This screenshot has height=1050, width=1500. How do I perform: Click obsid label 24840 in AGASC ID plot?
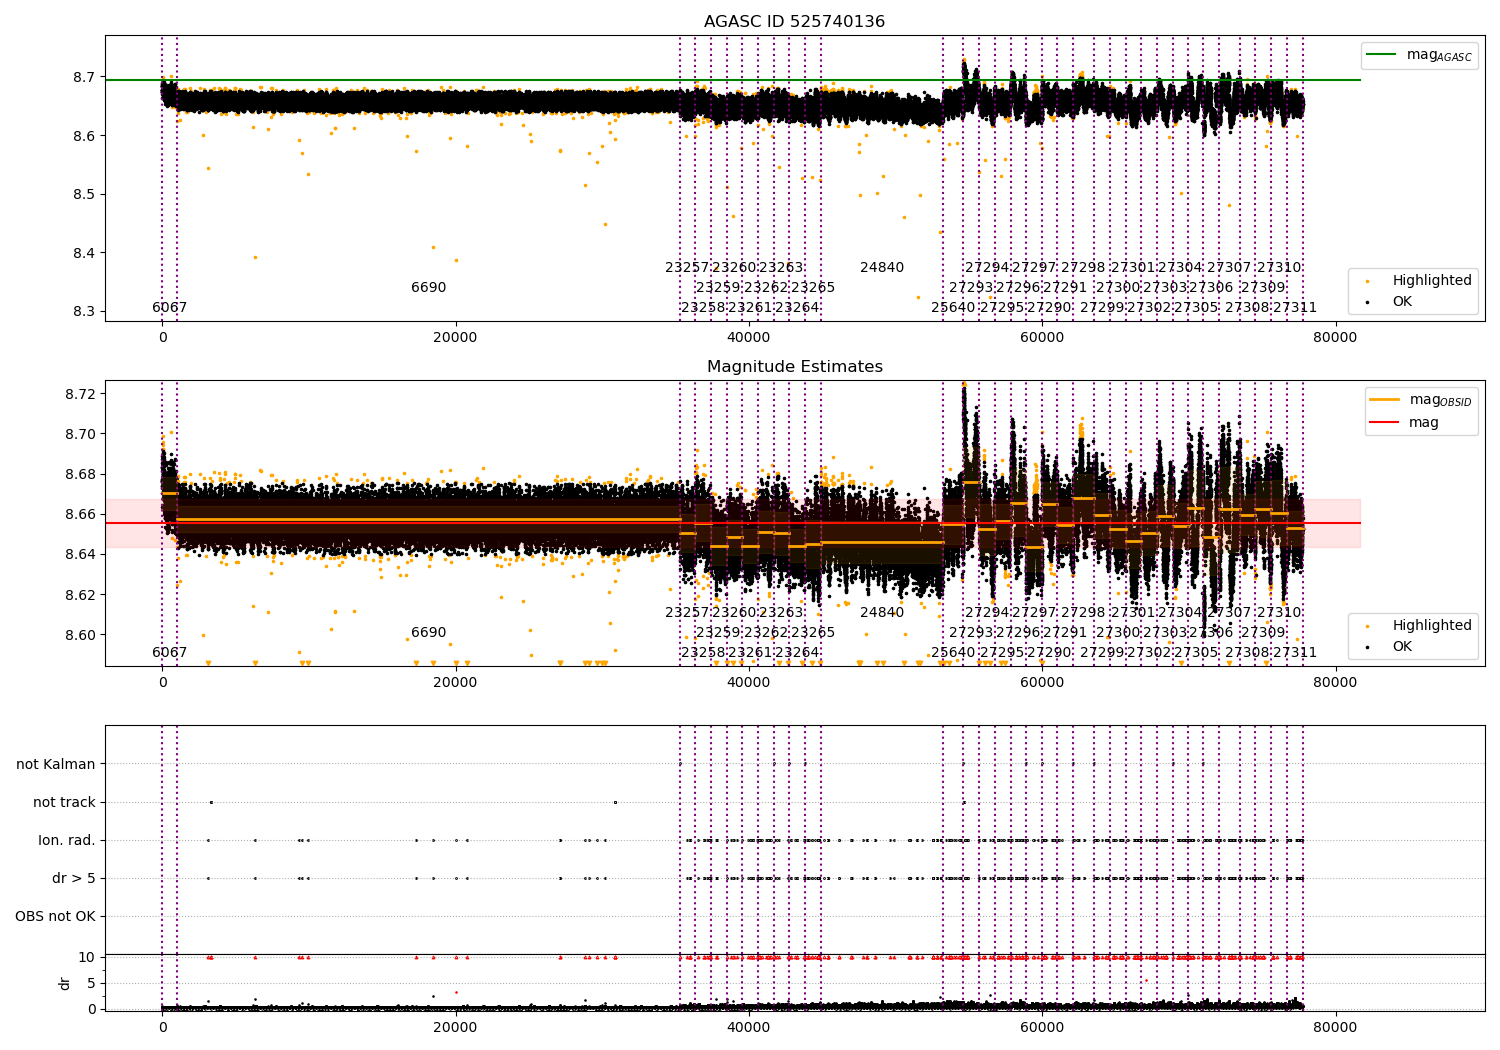coord(882,267)
